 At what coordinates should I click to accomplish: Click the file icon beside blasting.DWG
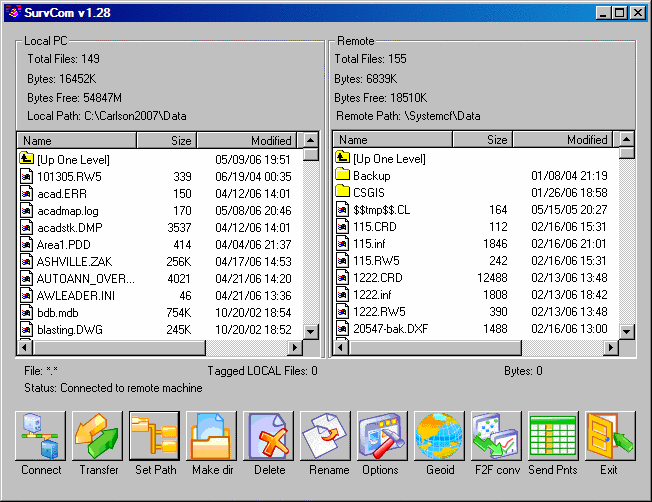click(27, 329)
